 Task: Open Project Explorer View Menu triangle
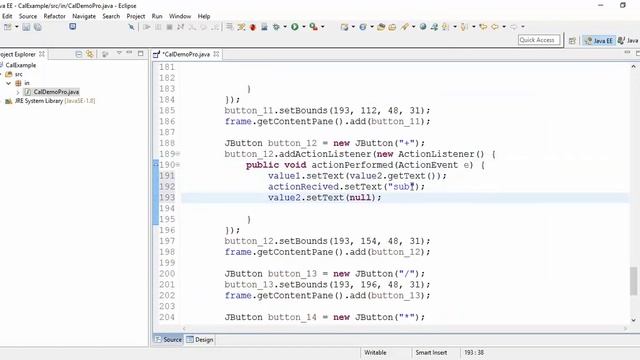(x=119, y=53)
